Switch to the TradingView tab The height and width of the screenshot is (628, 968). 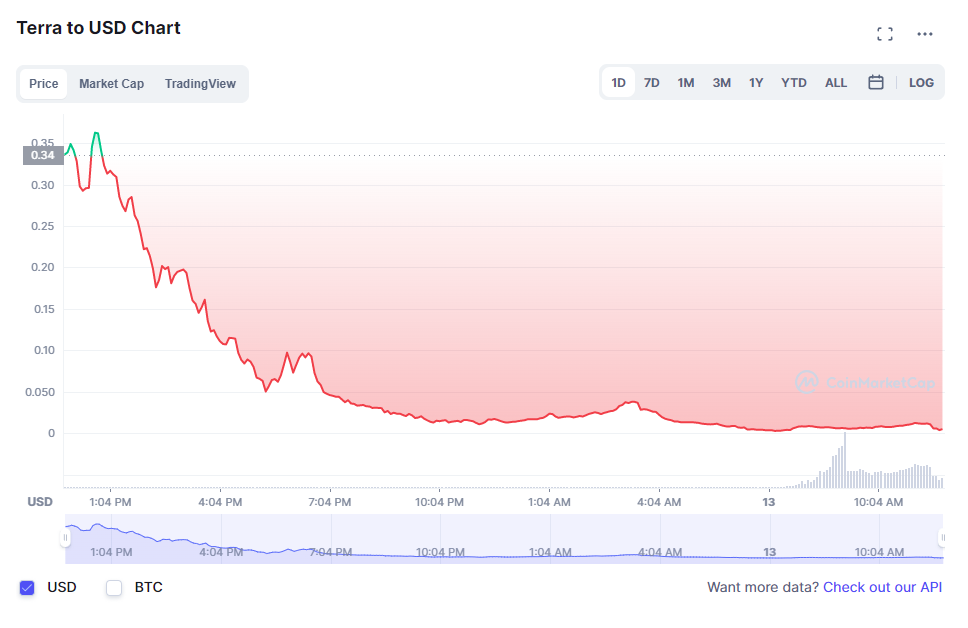[x=200, y=84]
